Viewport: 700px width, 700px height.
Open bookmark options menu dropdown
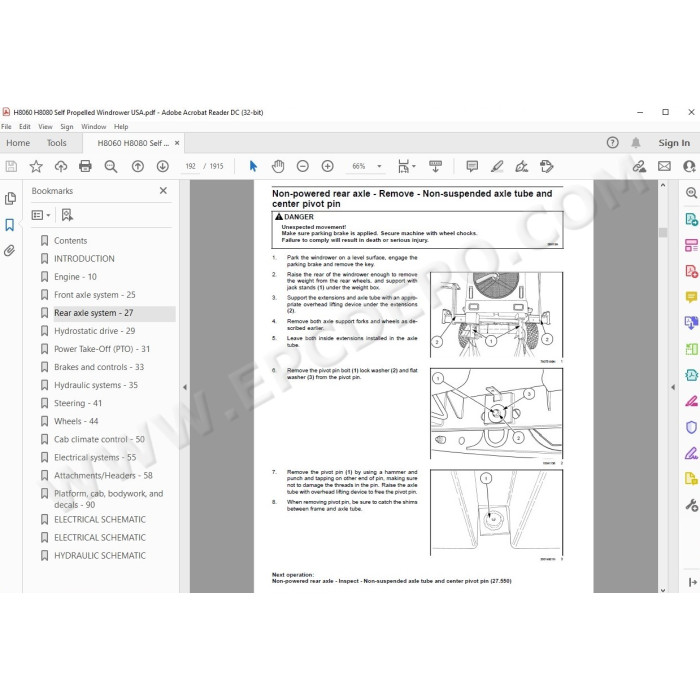41,215
